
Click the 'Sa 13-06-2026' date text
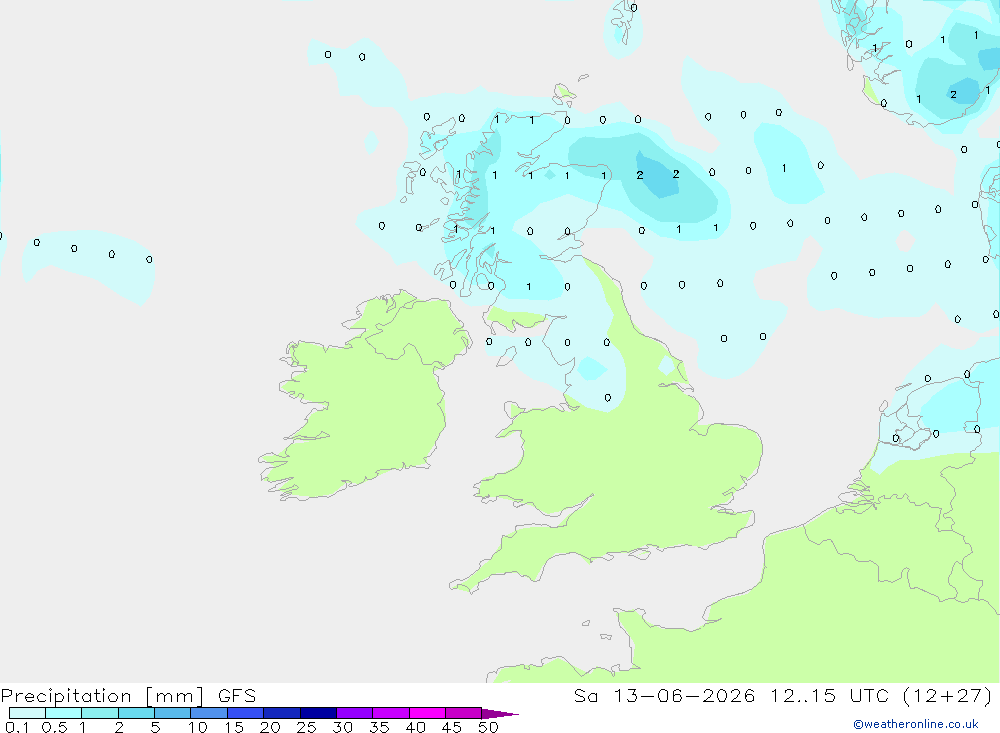tap(664, 696)
